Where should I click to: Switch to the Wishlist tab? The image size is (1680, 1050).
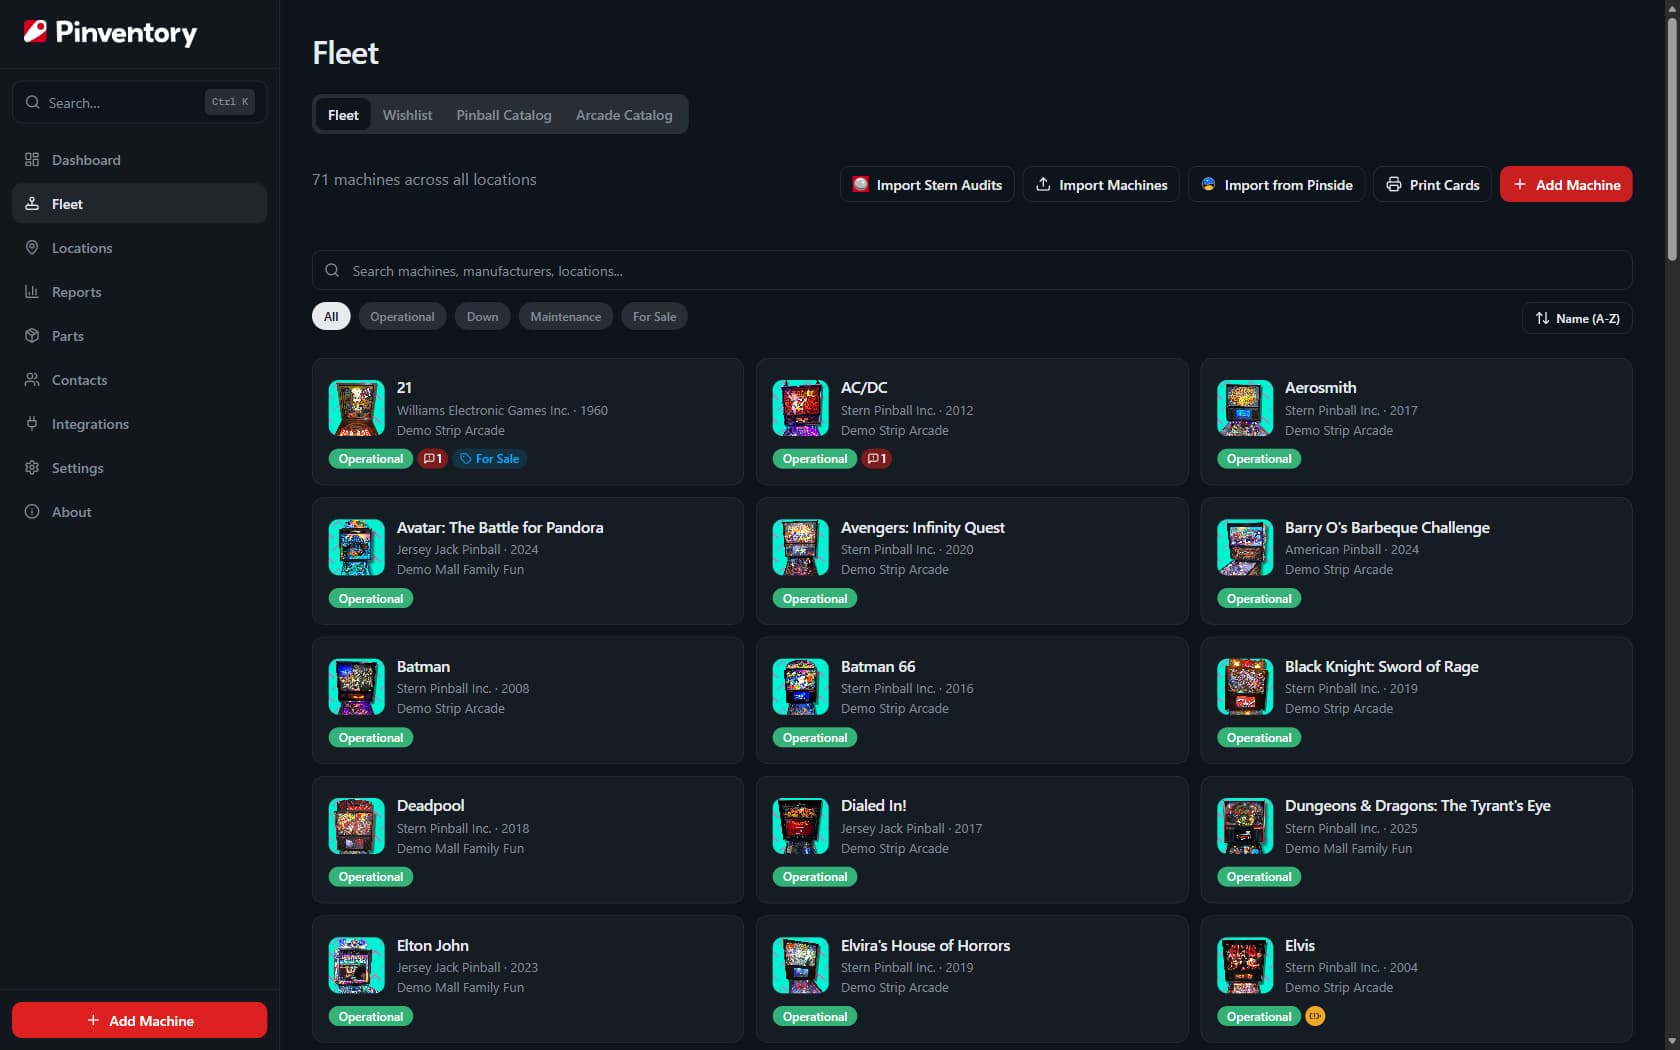(x=407, y=115)
